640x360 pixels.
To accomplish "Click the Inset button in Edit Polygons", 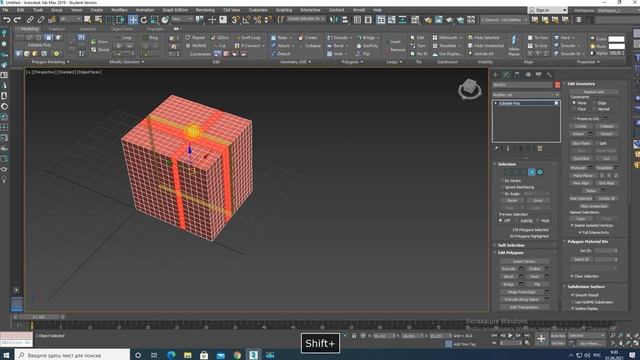I will pyautogui.click(x=535, y=277).
